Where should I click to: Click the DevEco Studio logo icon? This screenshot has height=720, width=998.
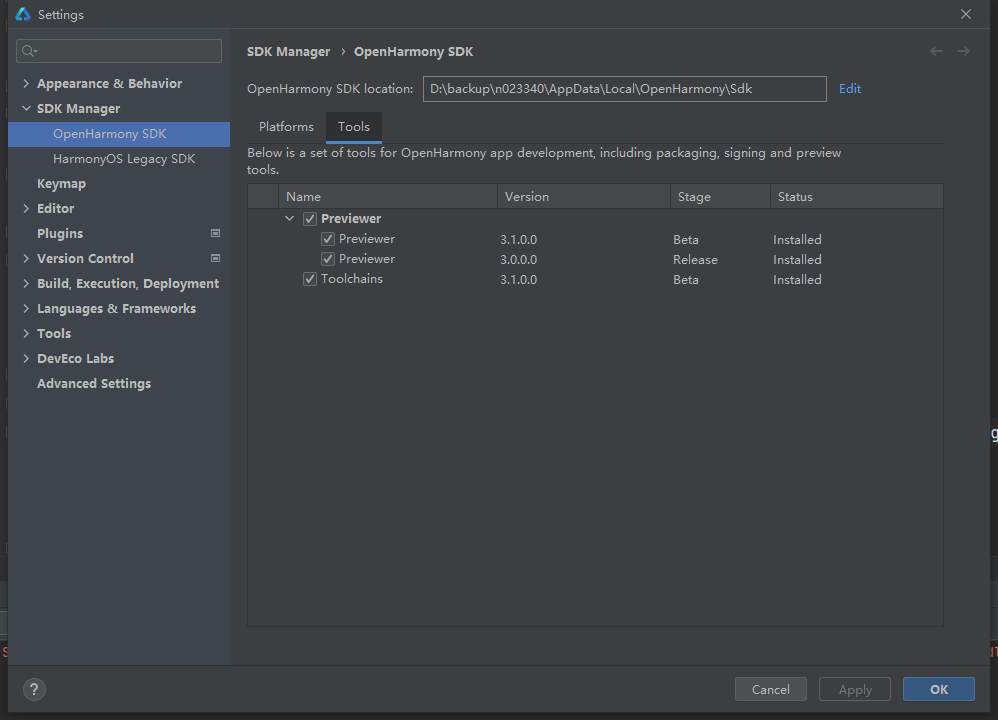23,14
